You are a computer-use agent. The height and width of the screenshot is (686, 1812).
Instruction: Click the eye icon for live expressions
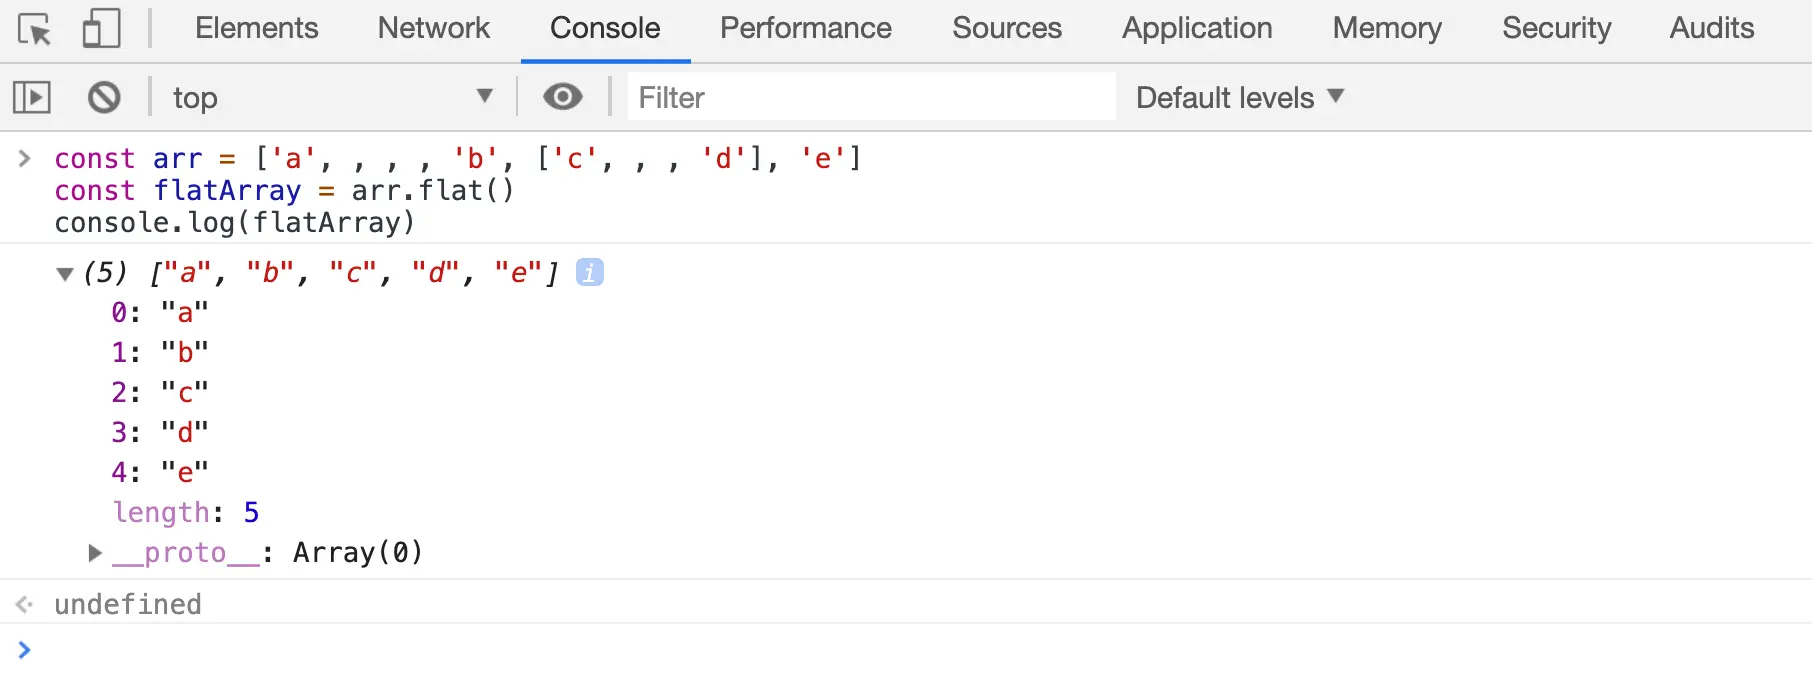[x=562, y=97]
